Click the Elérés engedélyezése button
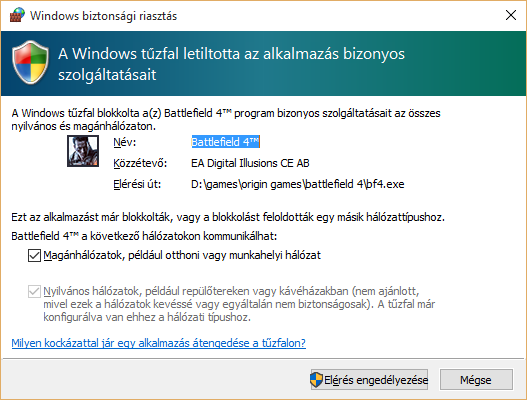This screenshot has height=400, width=527. click(x=369, y=380)
